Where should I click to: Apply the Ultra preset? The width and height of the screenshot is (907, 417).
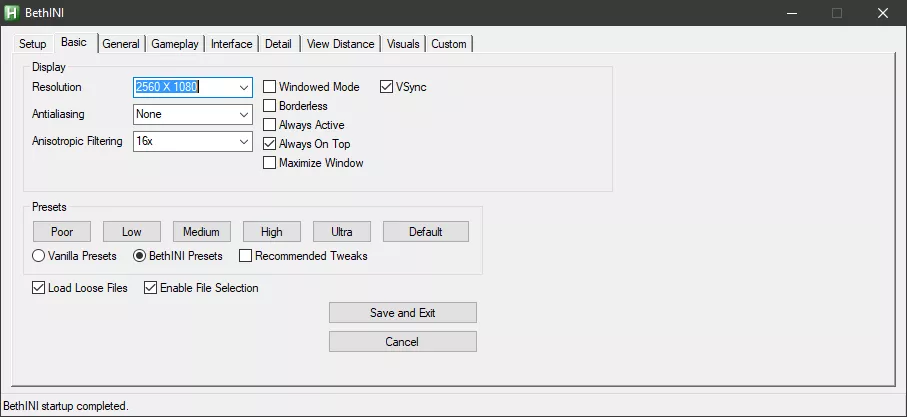click(341, 232)
